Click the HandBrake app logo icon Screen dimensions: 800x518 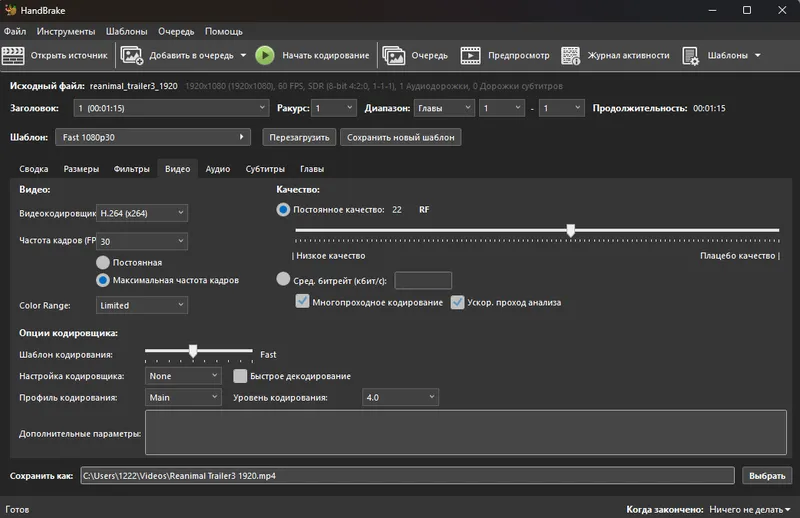(10, 10)
